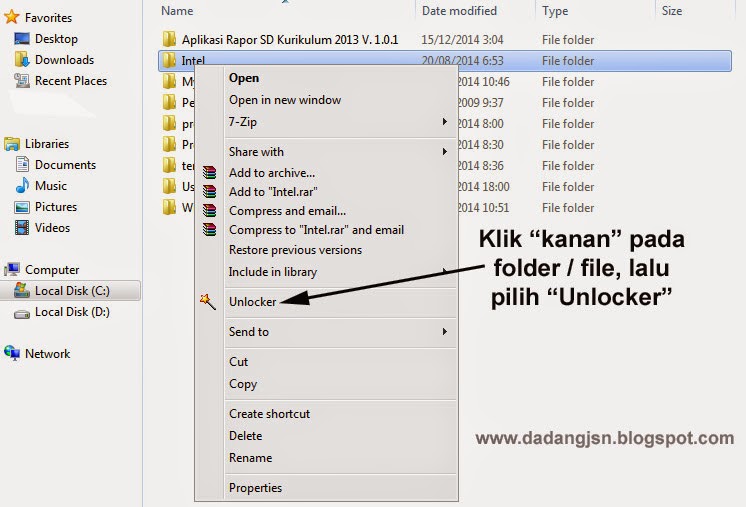Select Local Disk (D:) in sidebar
746x507 pixels.
click(72, 312)
